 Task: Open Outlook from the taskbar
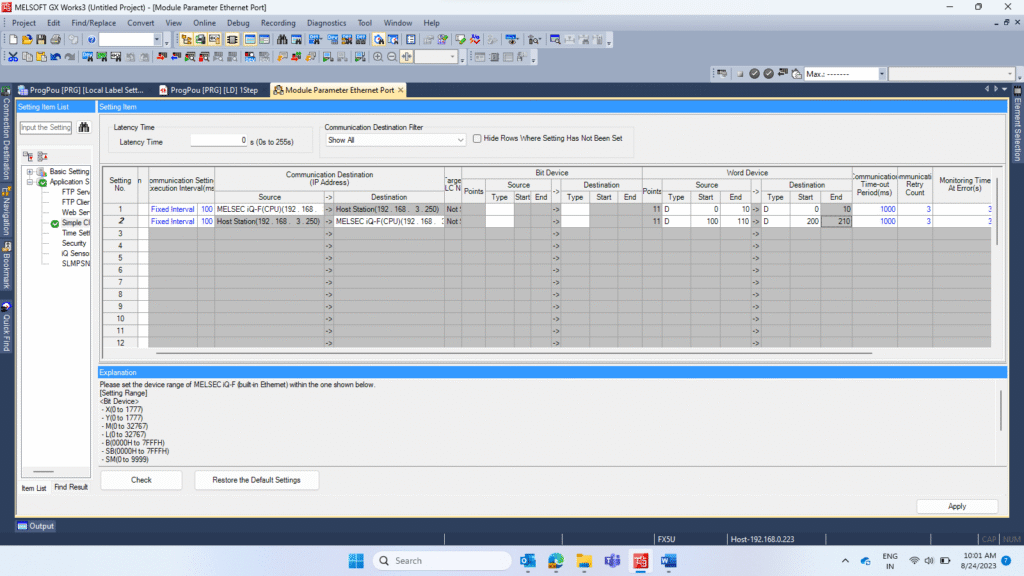pos(528,560)
